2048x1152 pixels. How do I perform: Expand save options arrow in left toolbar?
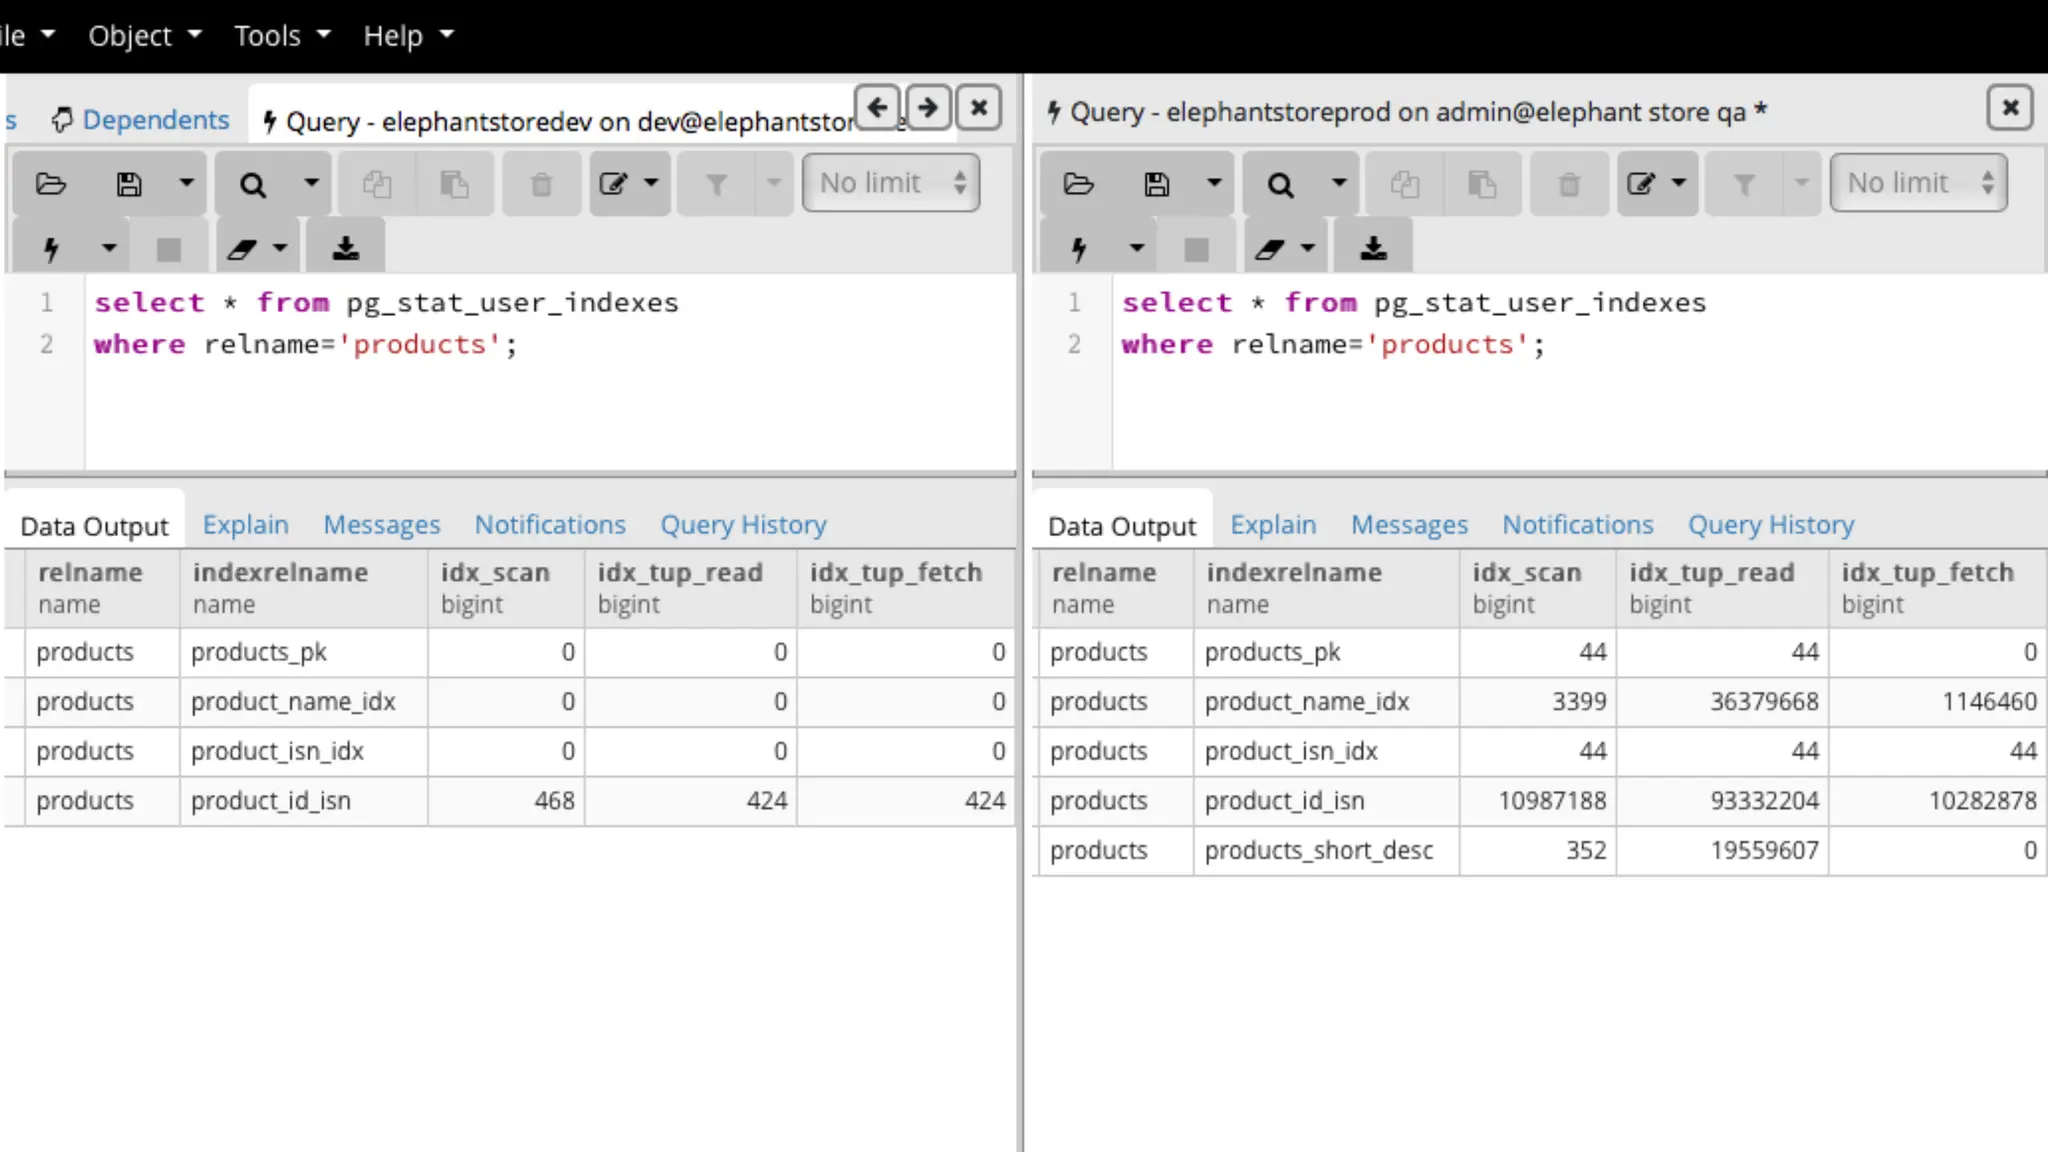(x=186, y=183)
